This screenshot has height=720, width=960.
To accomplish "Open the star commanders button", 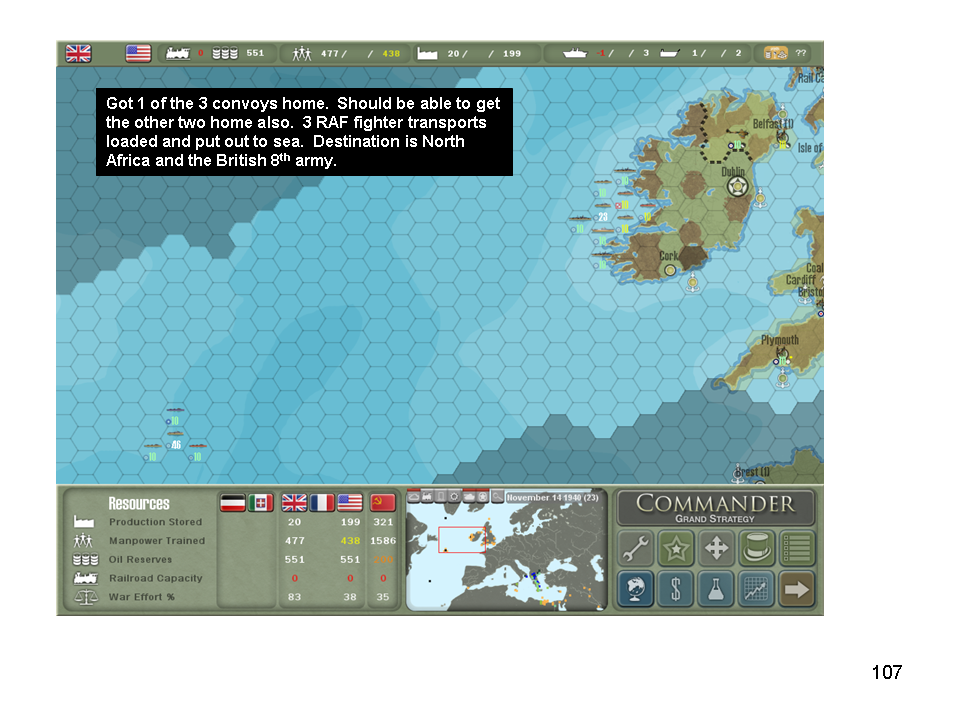I will (x=676, y=549).
